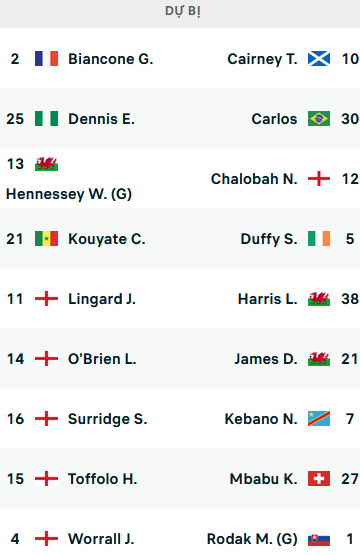
Task: Click the Ireland flag next to Duffy S.
Action: [x=319, y=239]
